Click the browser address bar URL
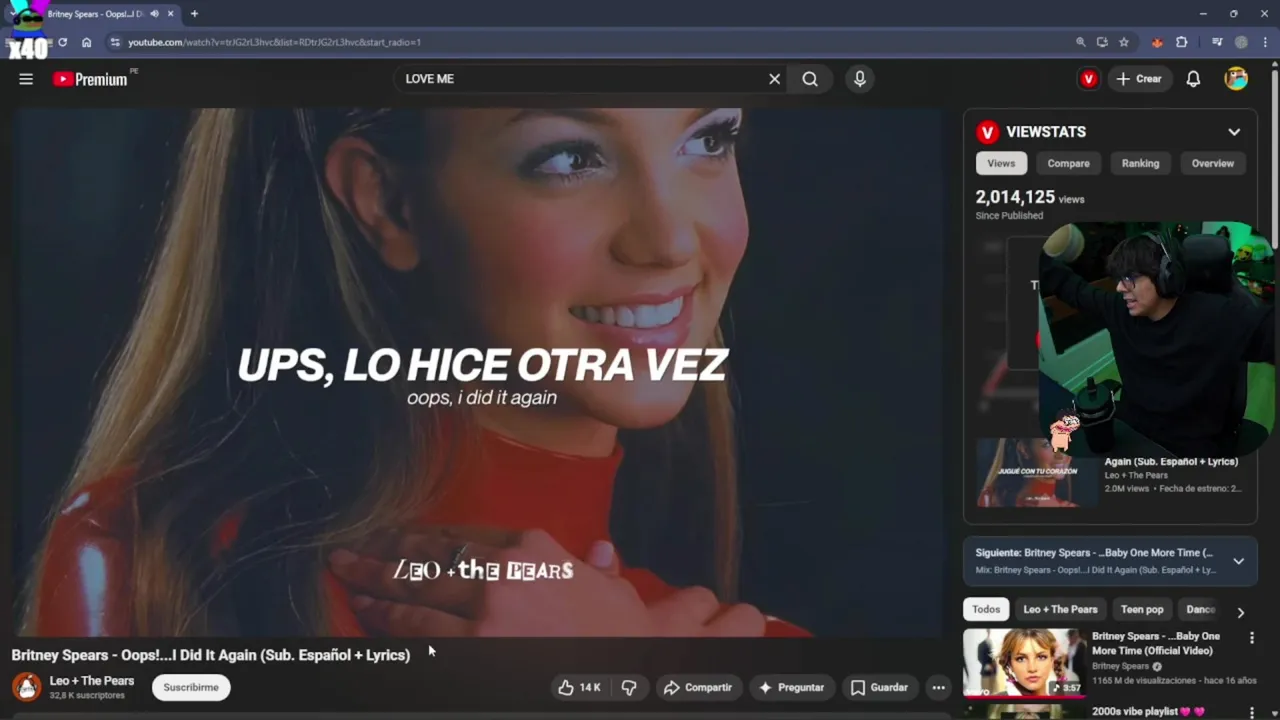This screenshot has width=1280, height=720. click(274, 42)
